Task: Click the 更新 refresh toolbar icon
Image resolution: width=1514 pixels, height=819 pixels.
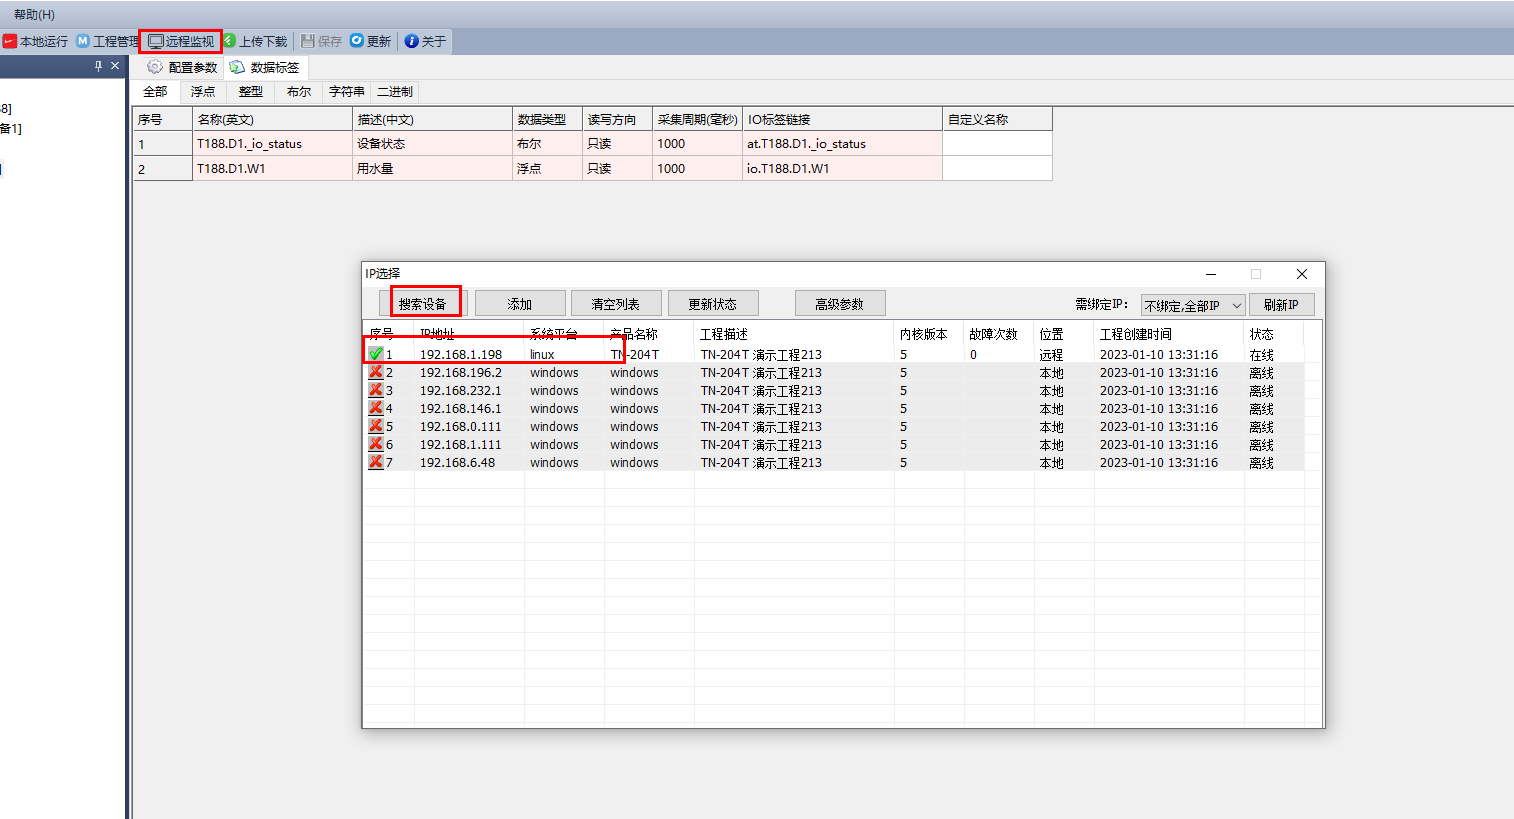Action: 357,41
